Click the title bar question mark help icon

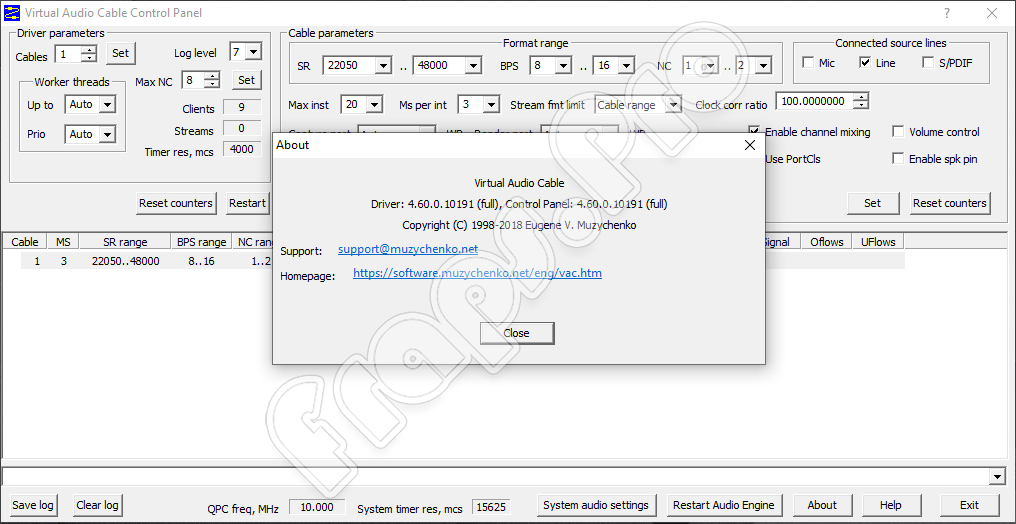point(947,13)
